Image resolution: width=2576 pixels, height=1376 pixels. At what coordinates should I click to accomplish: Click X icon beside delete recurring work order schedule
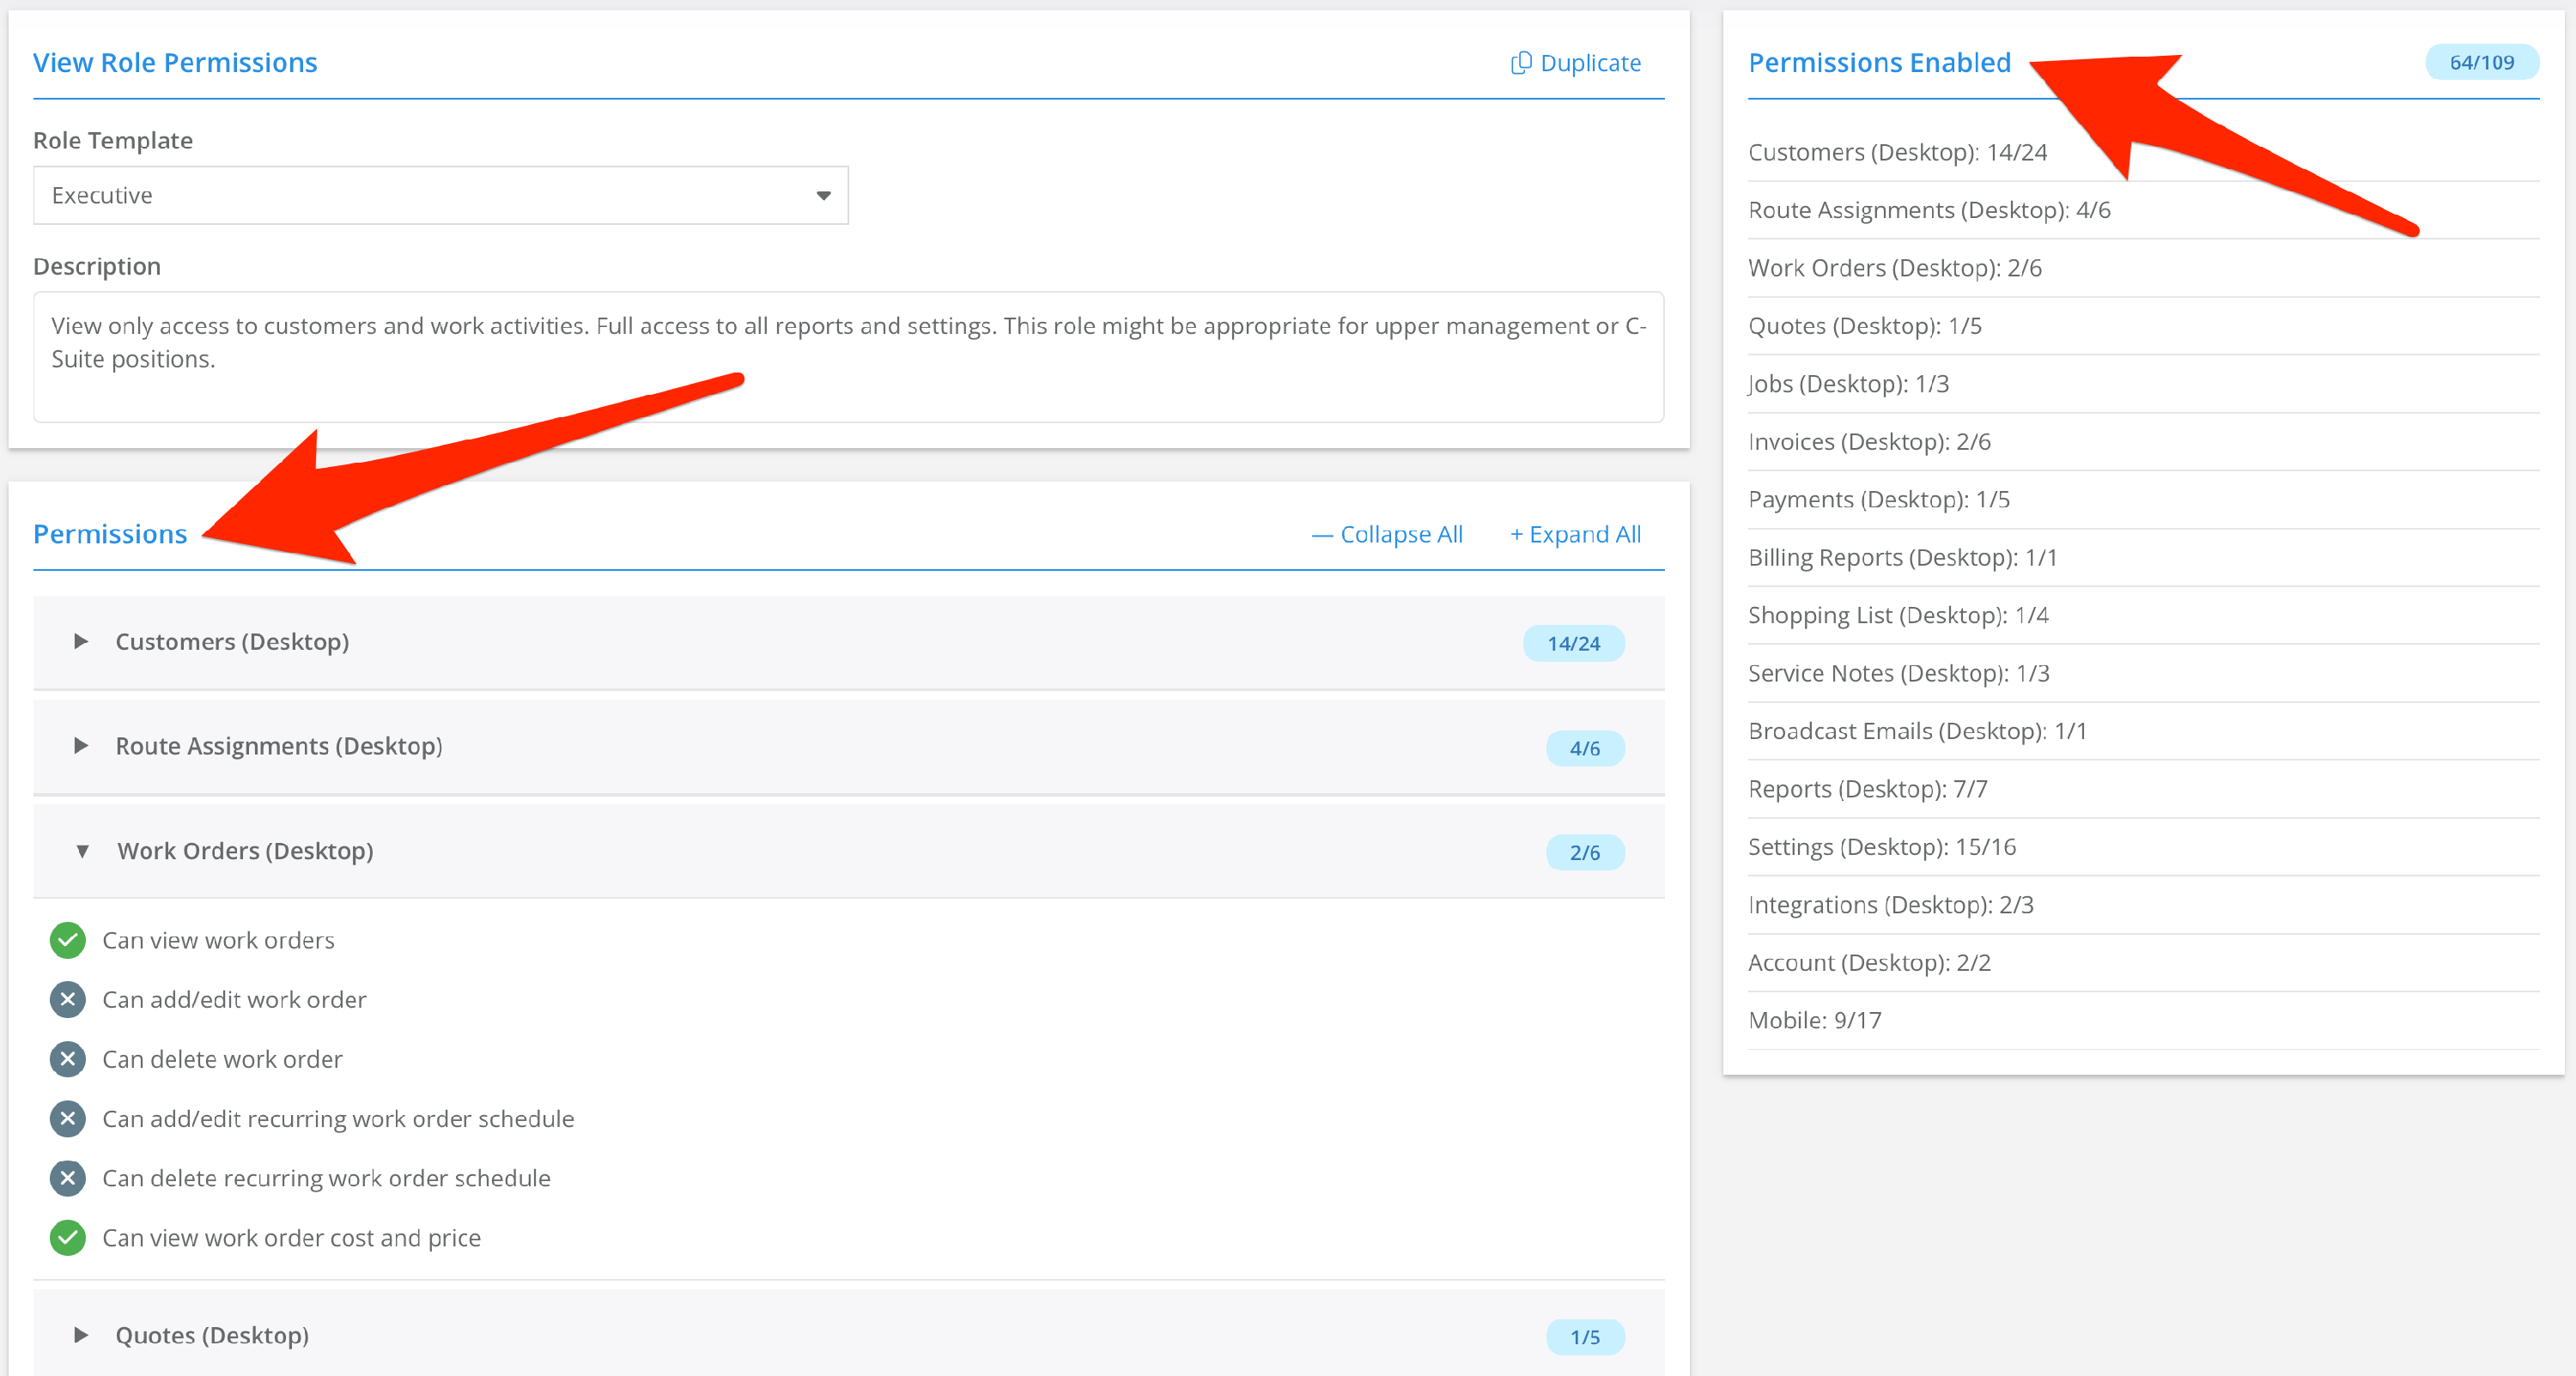[68, 1178]
